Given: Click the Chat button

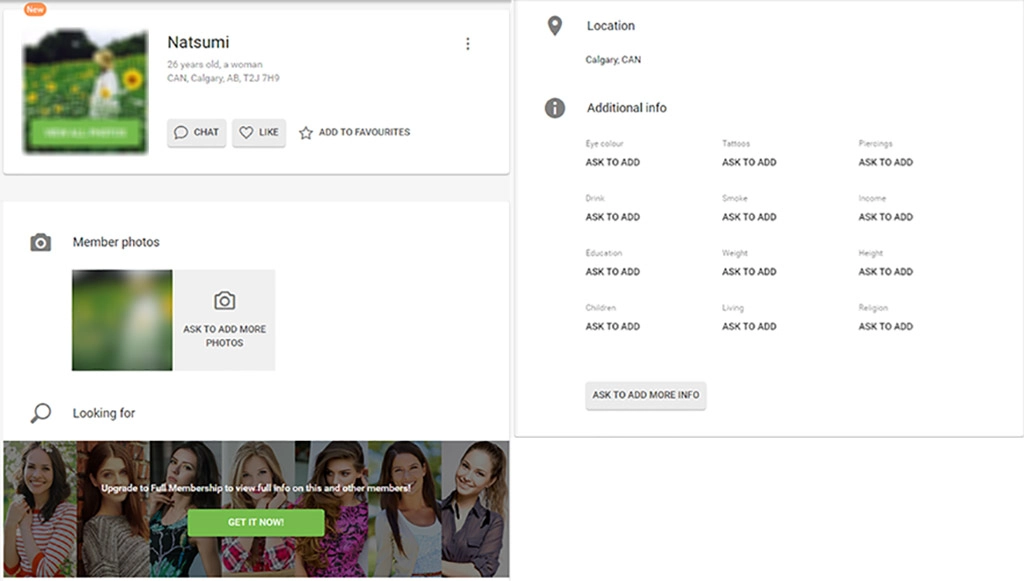Looking at the screenshot, I should click(196, 132).
